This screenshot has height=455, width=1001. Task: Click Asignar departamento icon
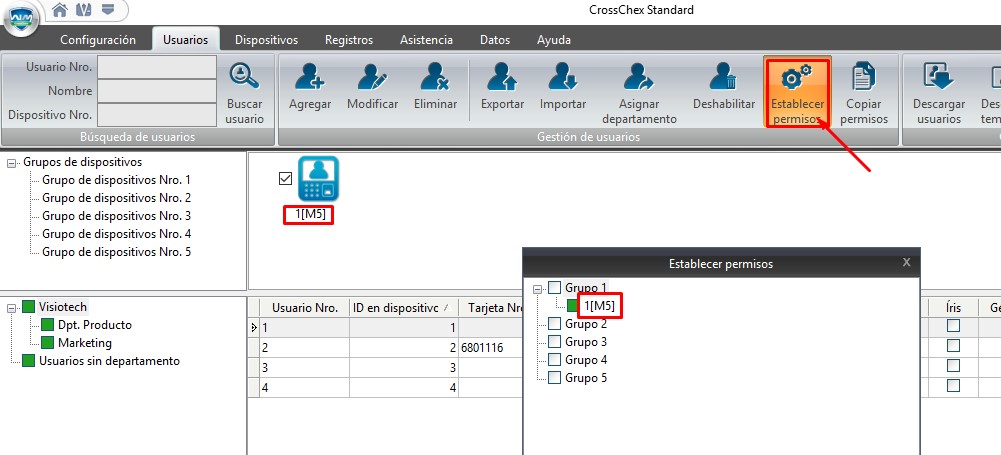click(638, 77)
